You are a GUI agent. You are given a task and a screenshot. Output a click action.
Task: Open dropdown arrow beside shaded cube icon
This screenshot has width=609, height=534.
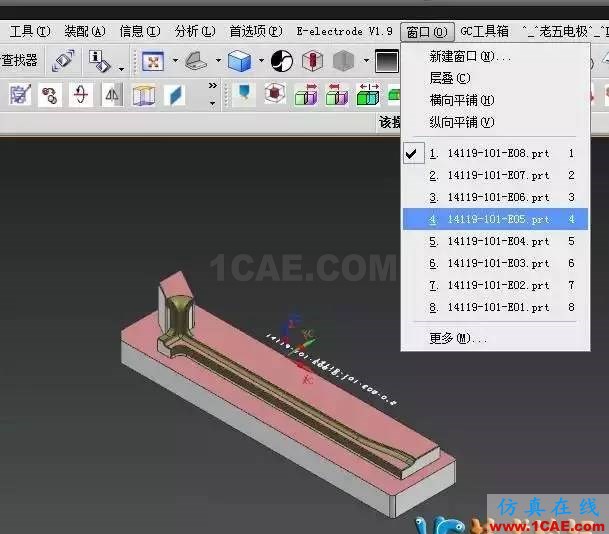click(261, 61)
